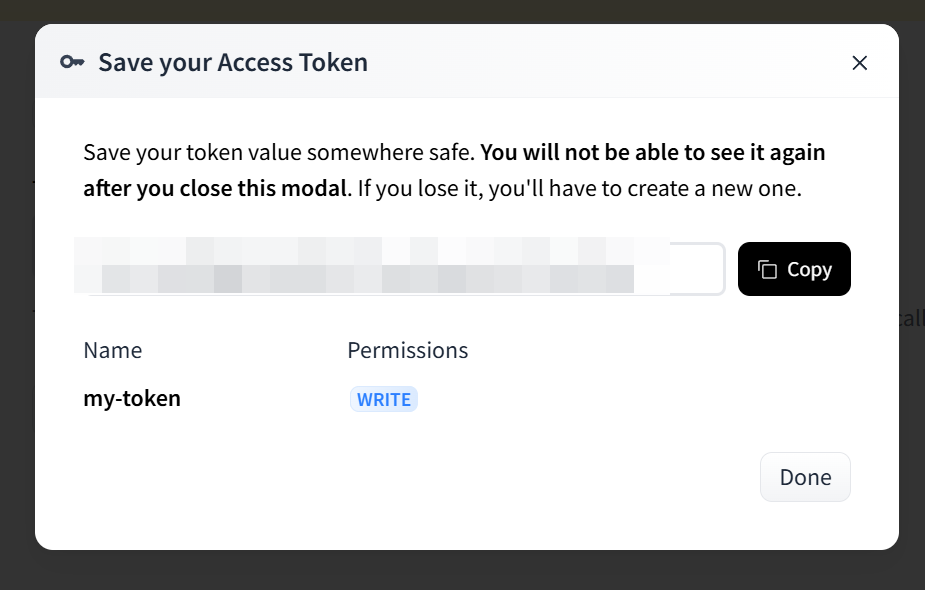925x590 pixels.
Task: Click the Name column label
Action: [113, 350]
